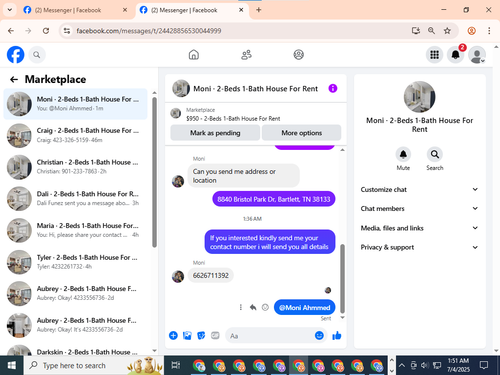Expand Media, files and links section
500x375 pixels.
click(419, 228)
